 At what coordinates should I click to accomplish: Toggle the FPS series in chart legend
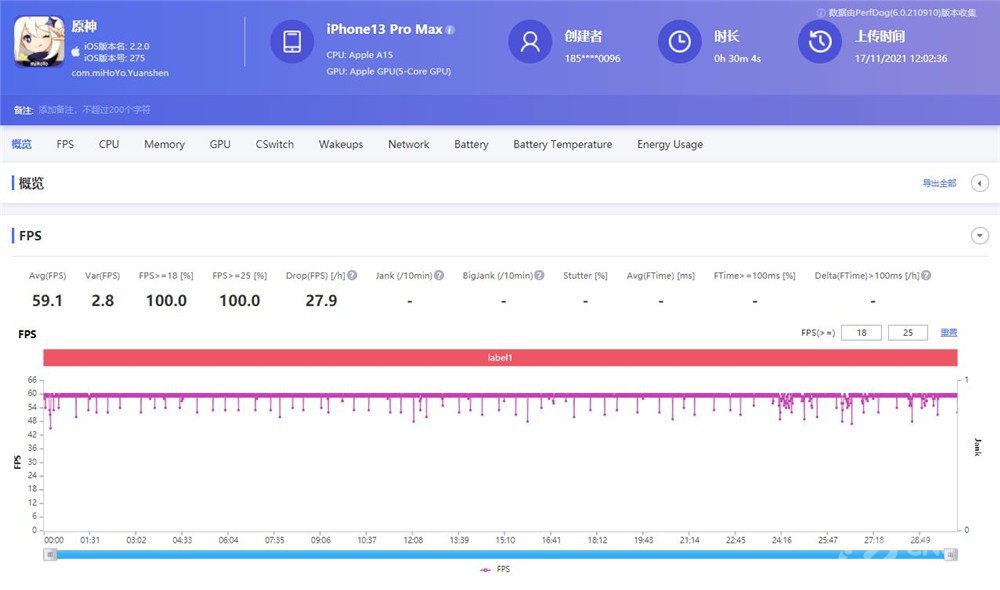[x=495, y=569]
